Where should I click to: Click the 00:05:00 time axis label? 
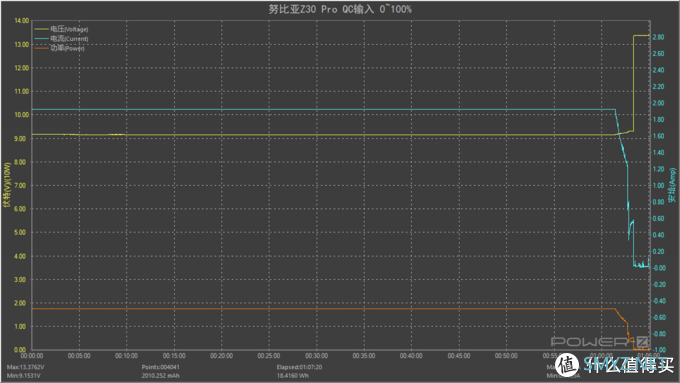coord(79,356)
